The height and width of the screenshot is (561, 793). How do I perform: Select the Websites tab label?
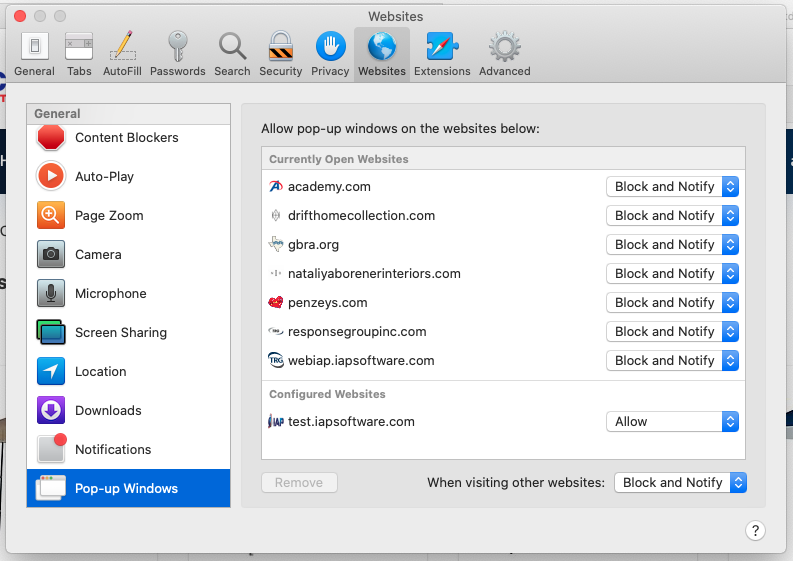pyautogui.click(x=382, y=71)
